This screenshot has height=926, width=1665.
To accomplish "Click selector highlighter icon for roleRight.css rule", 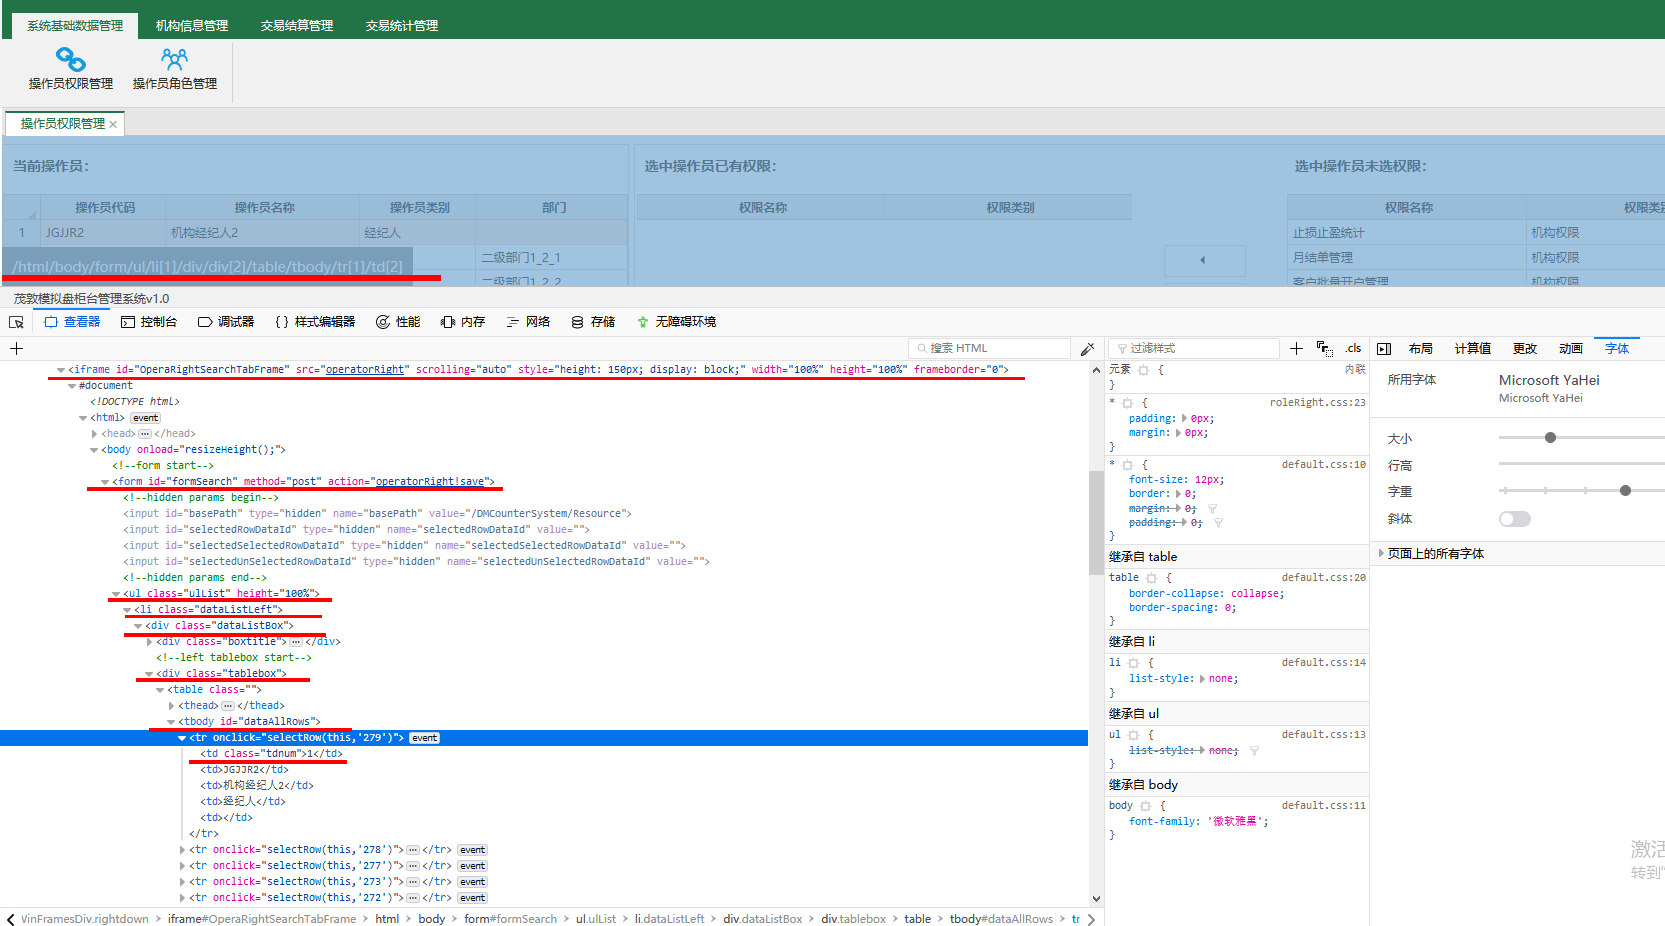I will pos(1127,403).
